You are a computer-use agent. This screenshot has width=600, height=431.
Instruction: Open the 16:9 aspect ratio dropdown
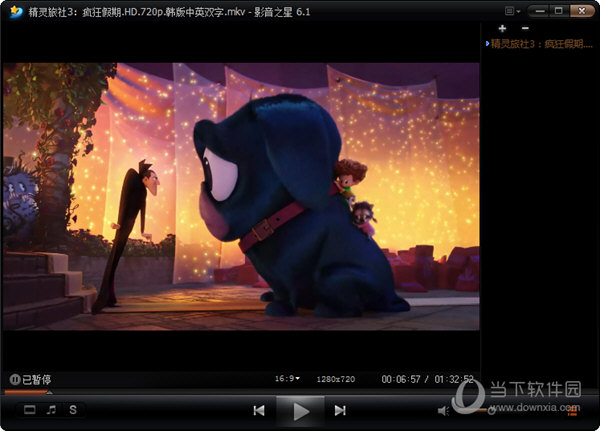point(287,379)
